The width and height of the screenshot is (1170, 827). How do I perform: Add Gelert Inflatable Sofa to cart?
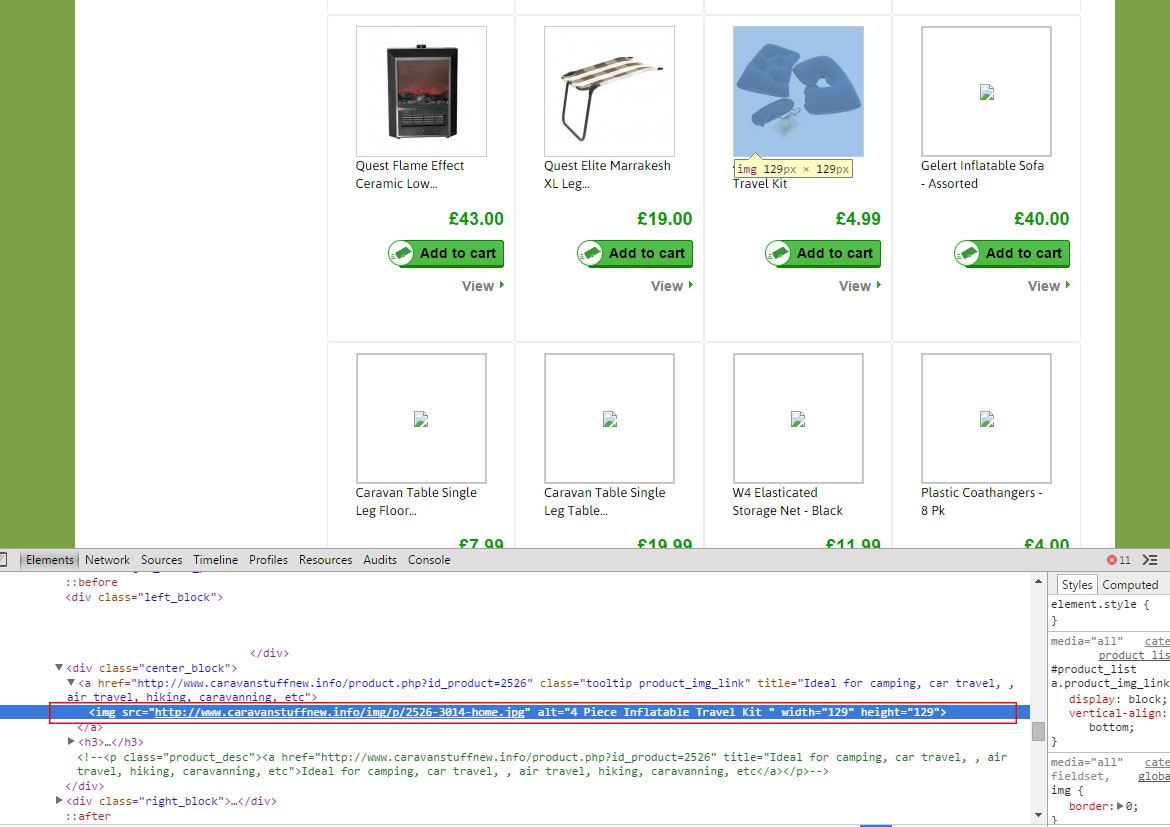(x=1012, y=254)
